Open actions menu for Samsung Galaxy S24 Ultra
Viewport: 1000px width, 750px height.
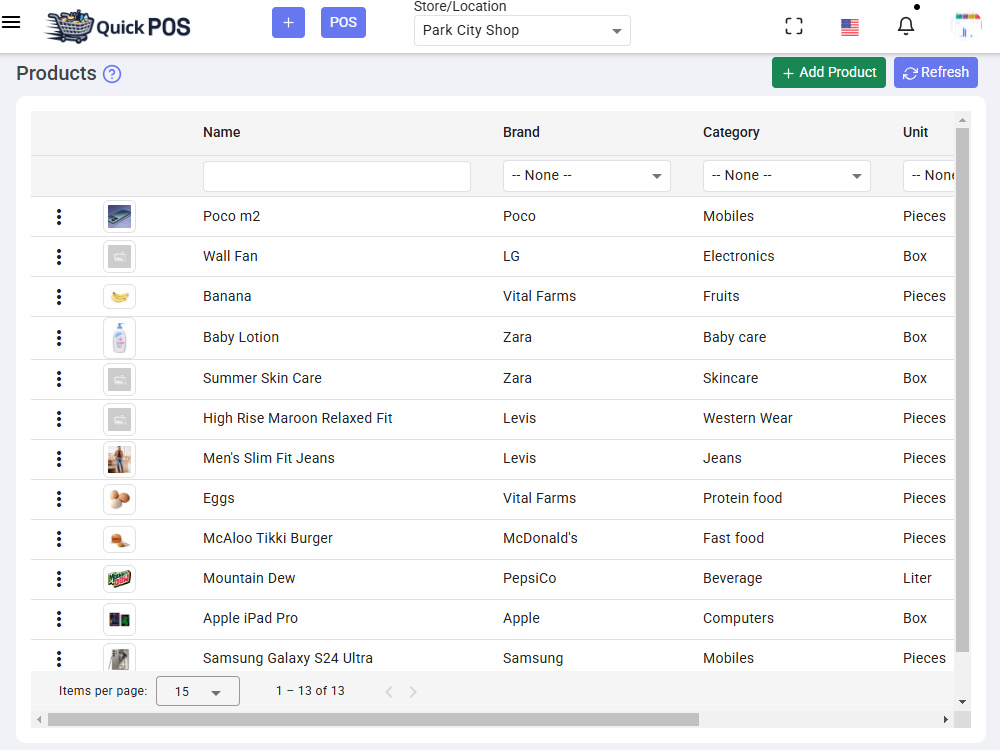[x=59, y=659]
